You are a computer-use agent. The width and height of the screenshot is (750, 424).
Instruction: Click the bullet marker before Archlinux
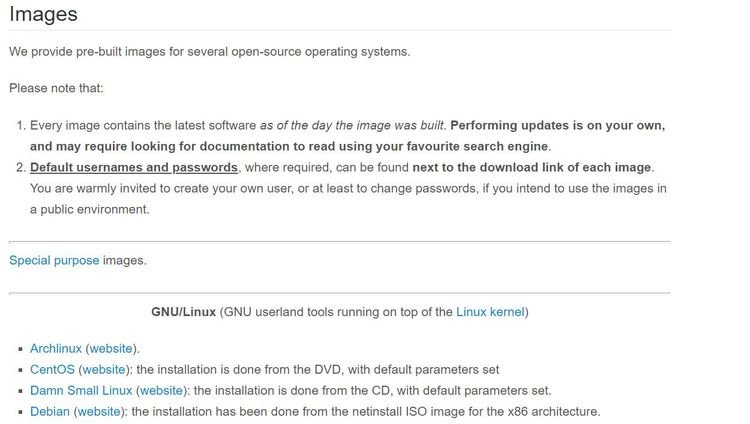point(21,349)
